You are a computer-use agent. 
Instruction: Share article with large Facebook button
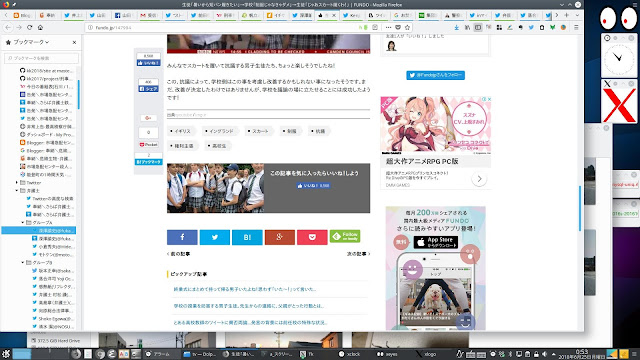(182, 237)
